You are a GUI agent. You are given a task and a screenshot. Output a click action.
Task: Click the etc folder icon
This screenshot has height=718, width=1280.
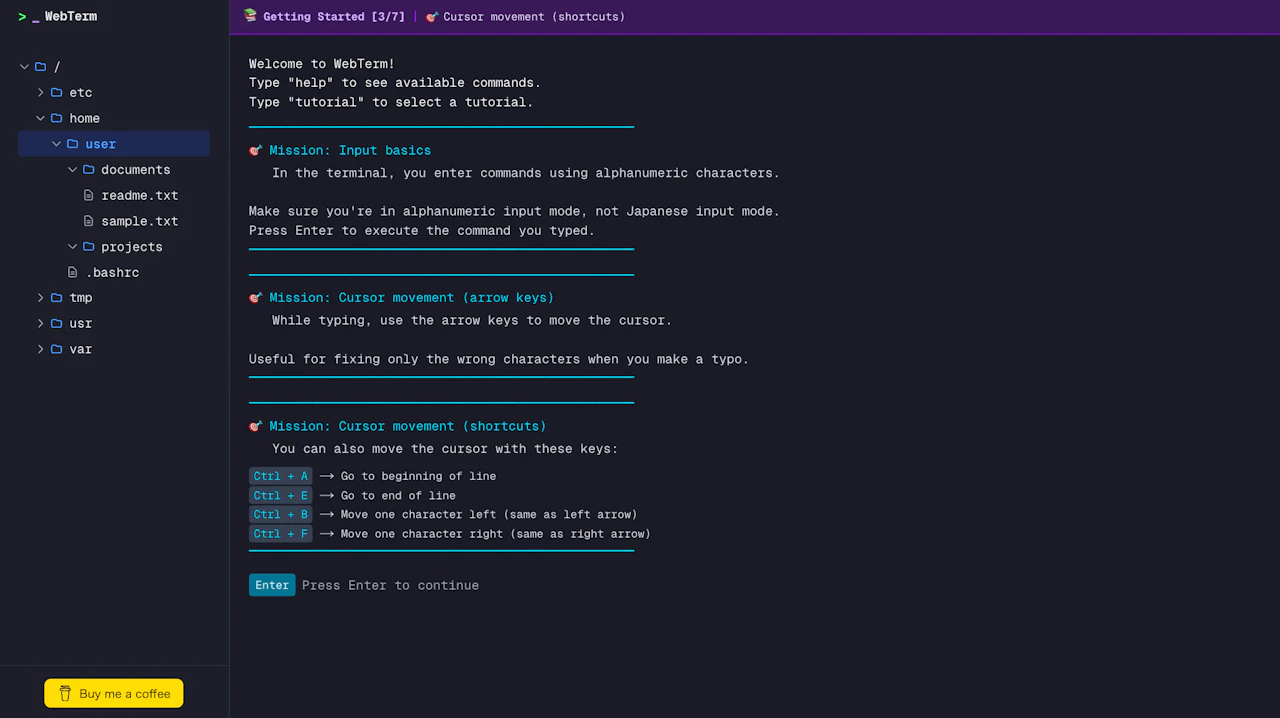[x=56, y=92]
